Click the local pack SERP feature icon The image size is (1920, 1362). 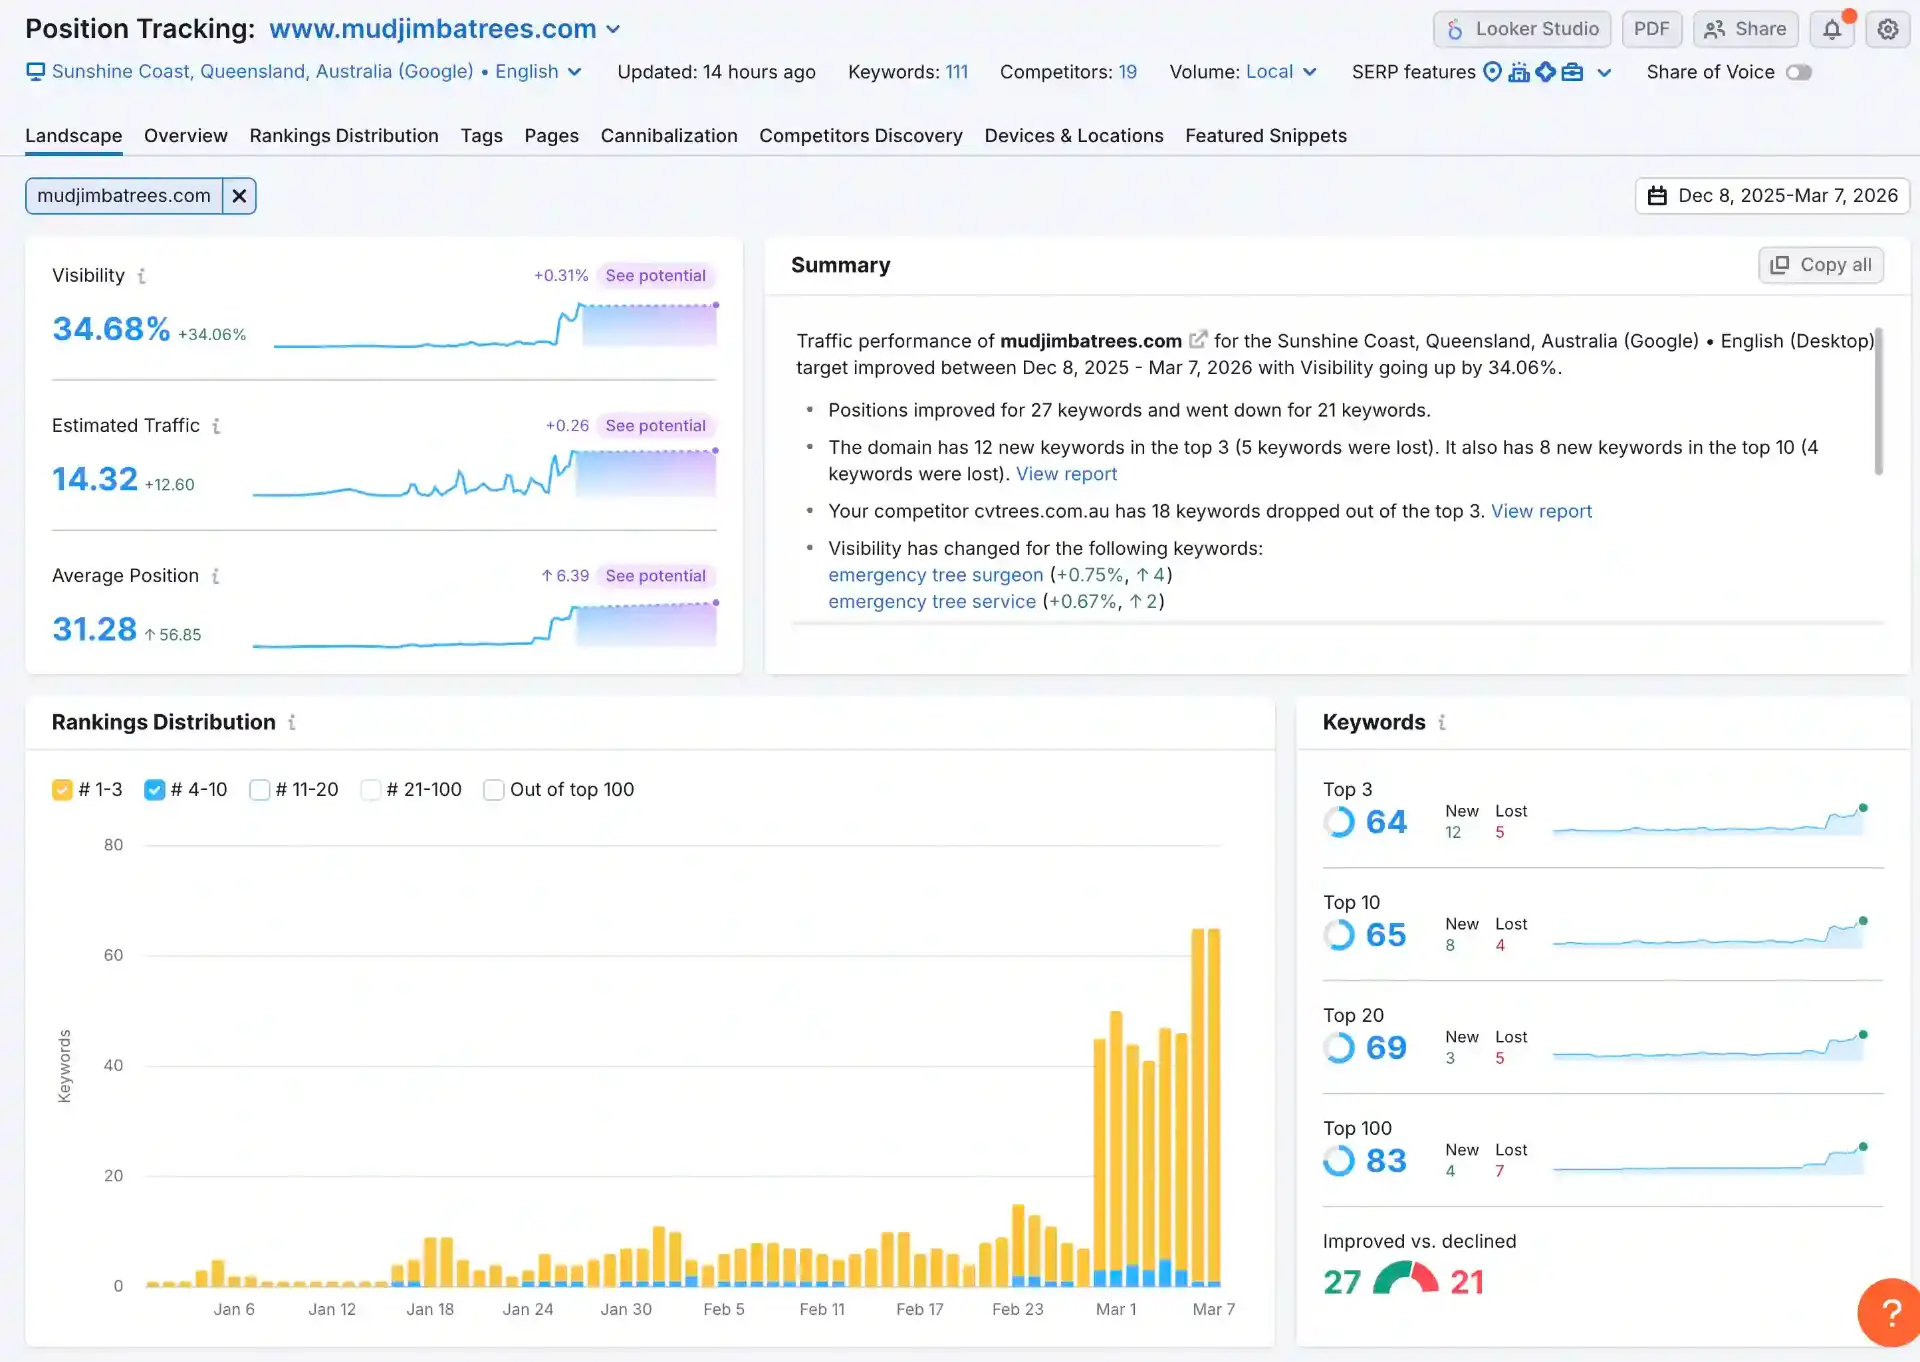[x=1492, y=72]
